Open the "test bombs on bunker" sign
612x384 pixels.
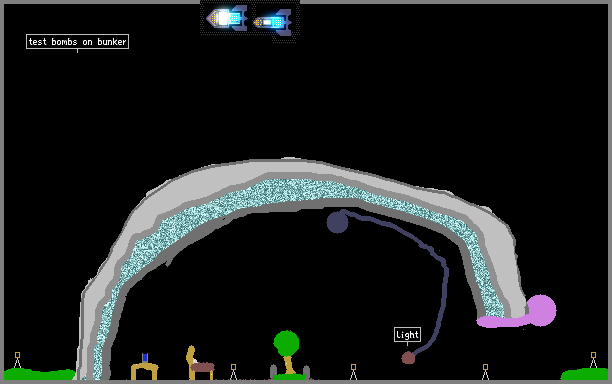[x=77, y=41]
